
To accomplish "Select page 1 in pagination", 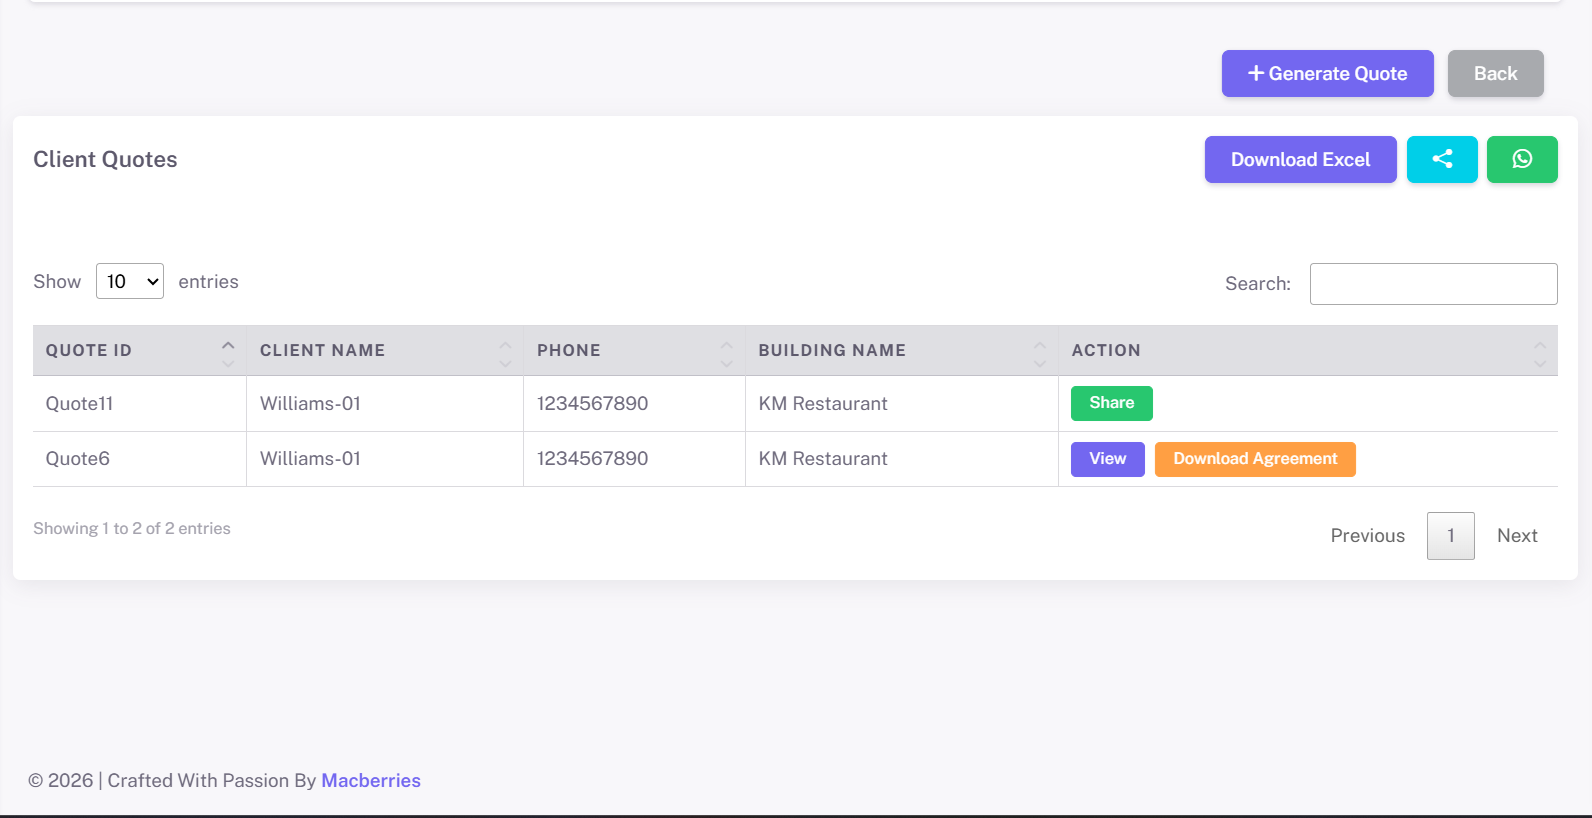I will pos(1450,536).
